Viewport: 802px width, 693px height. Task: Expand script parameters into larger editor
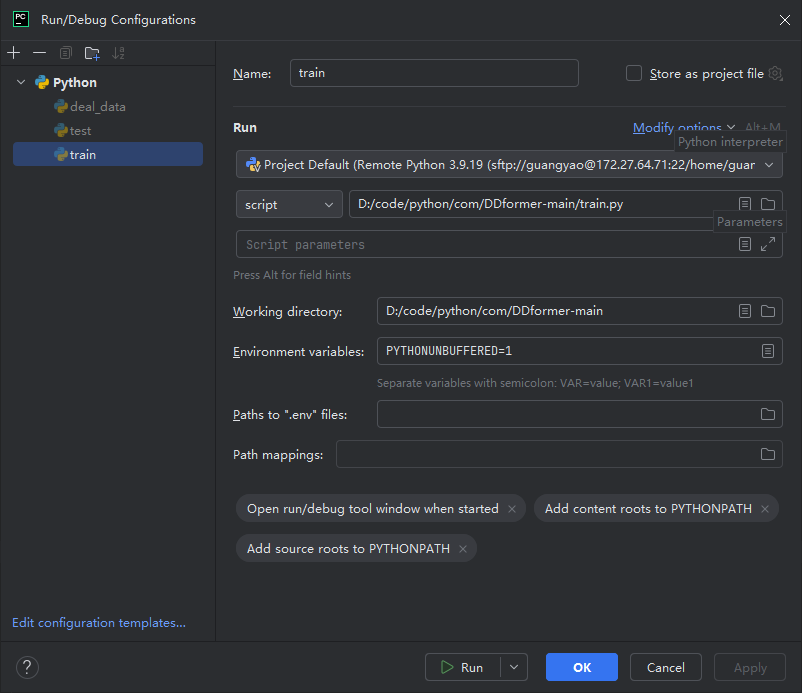point(767,243)
